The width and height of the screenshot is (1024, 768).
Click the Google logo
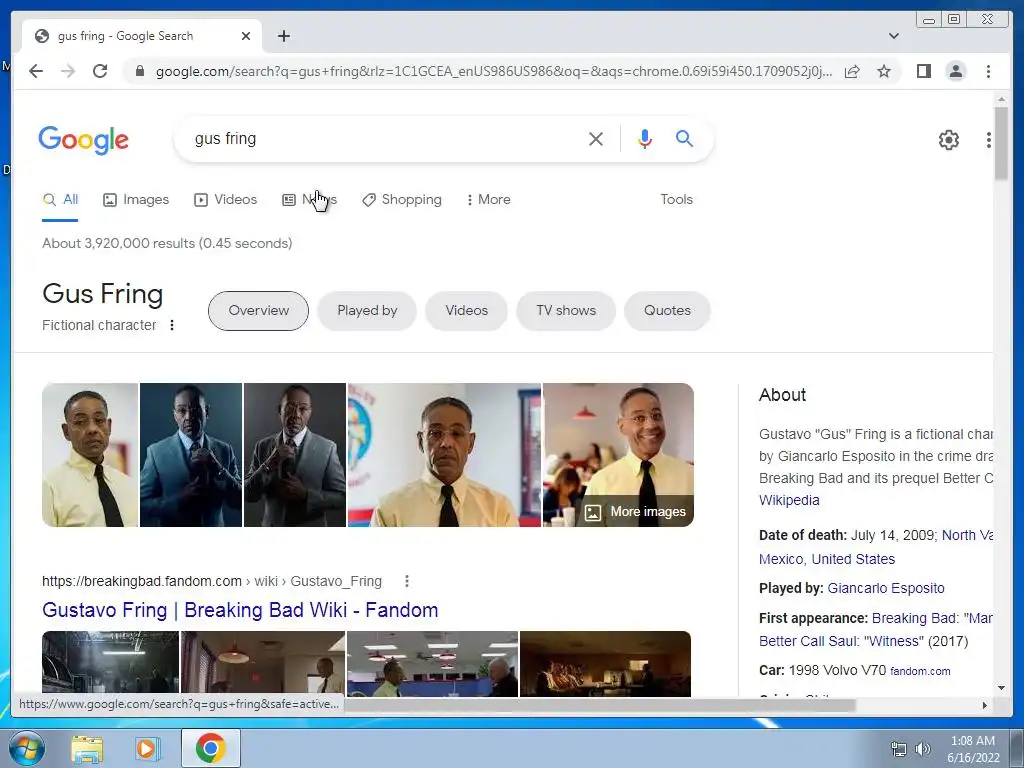click(84, 140)
